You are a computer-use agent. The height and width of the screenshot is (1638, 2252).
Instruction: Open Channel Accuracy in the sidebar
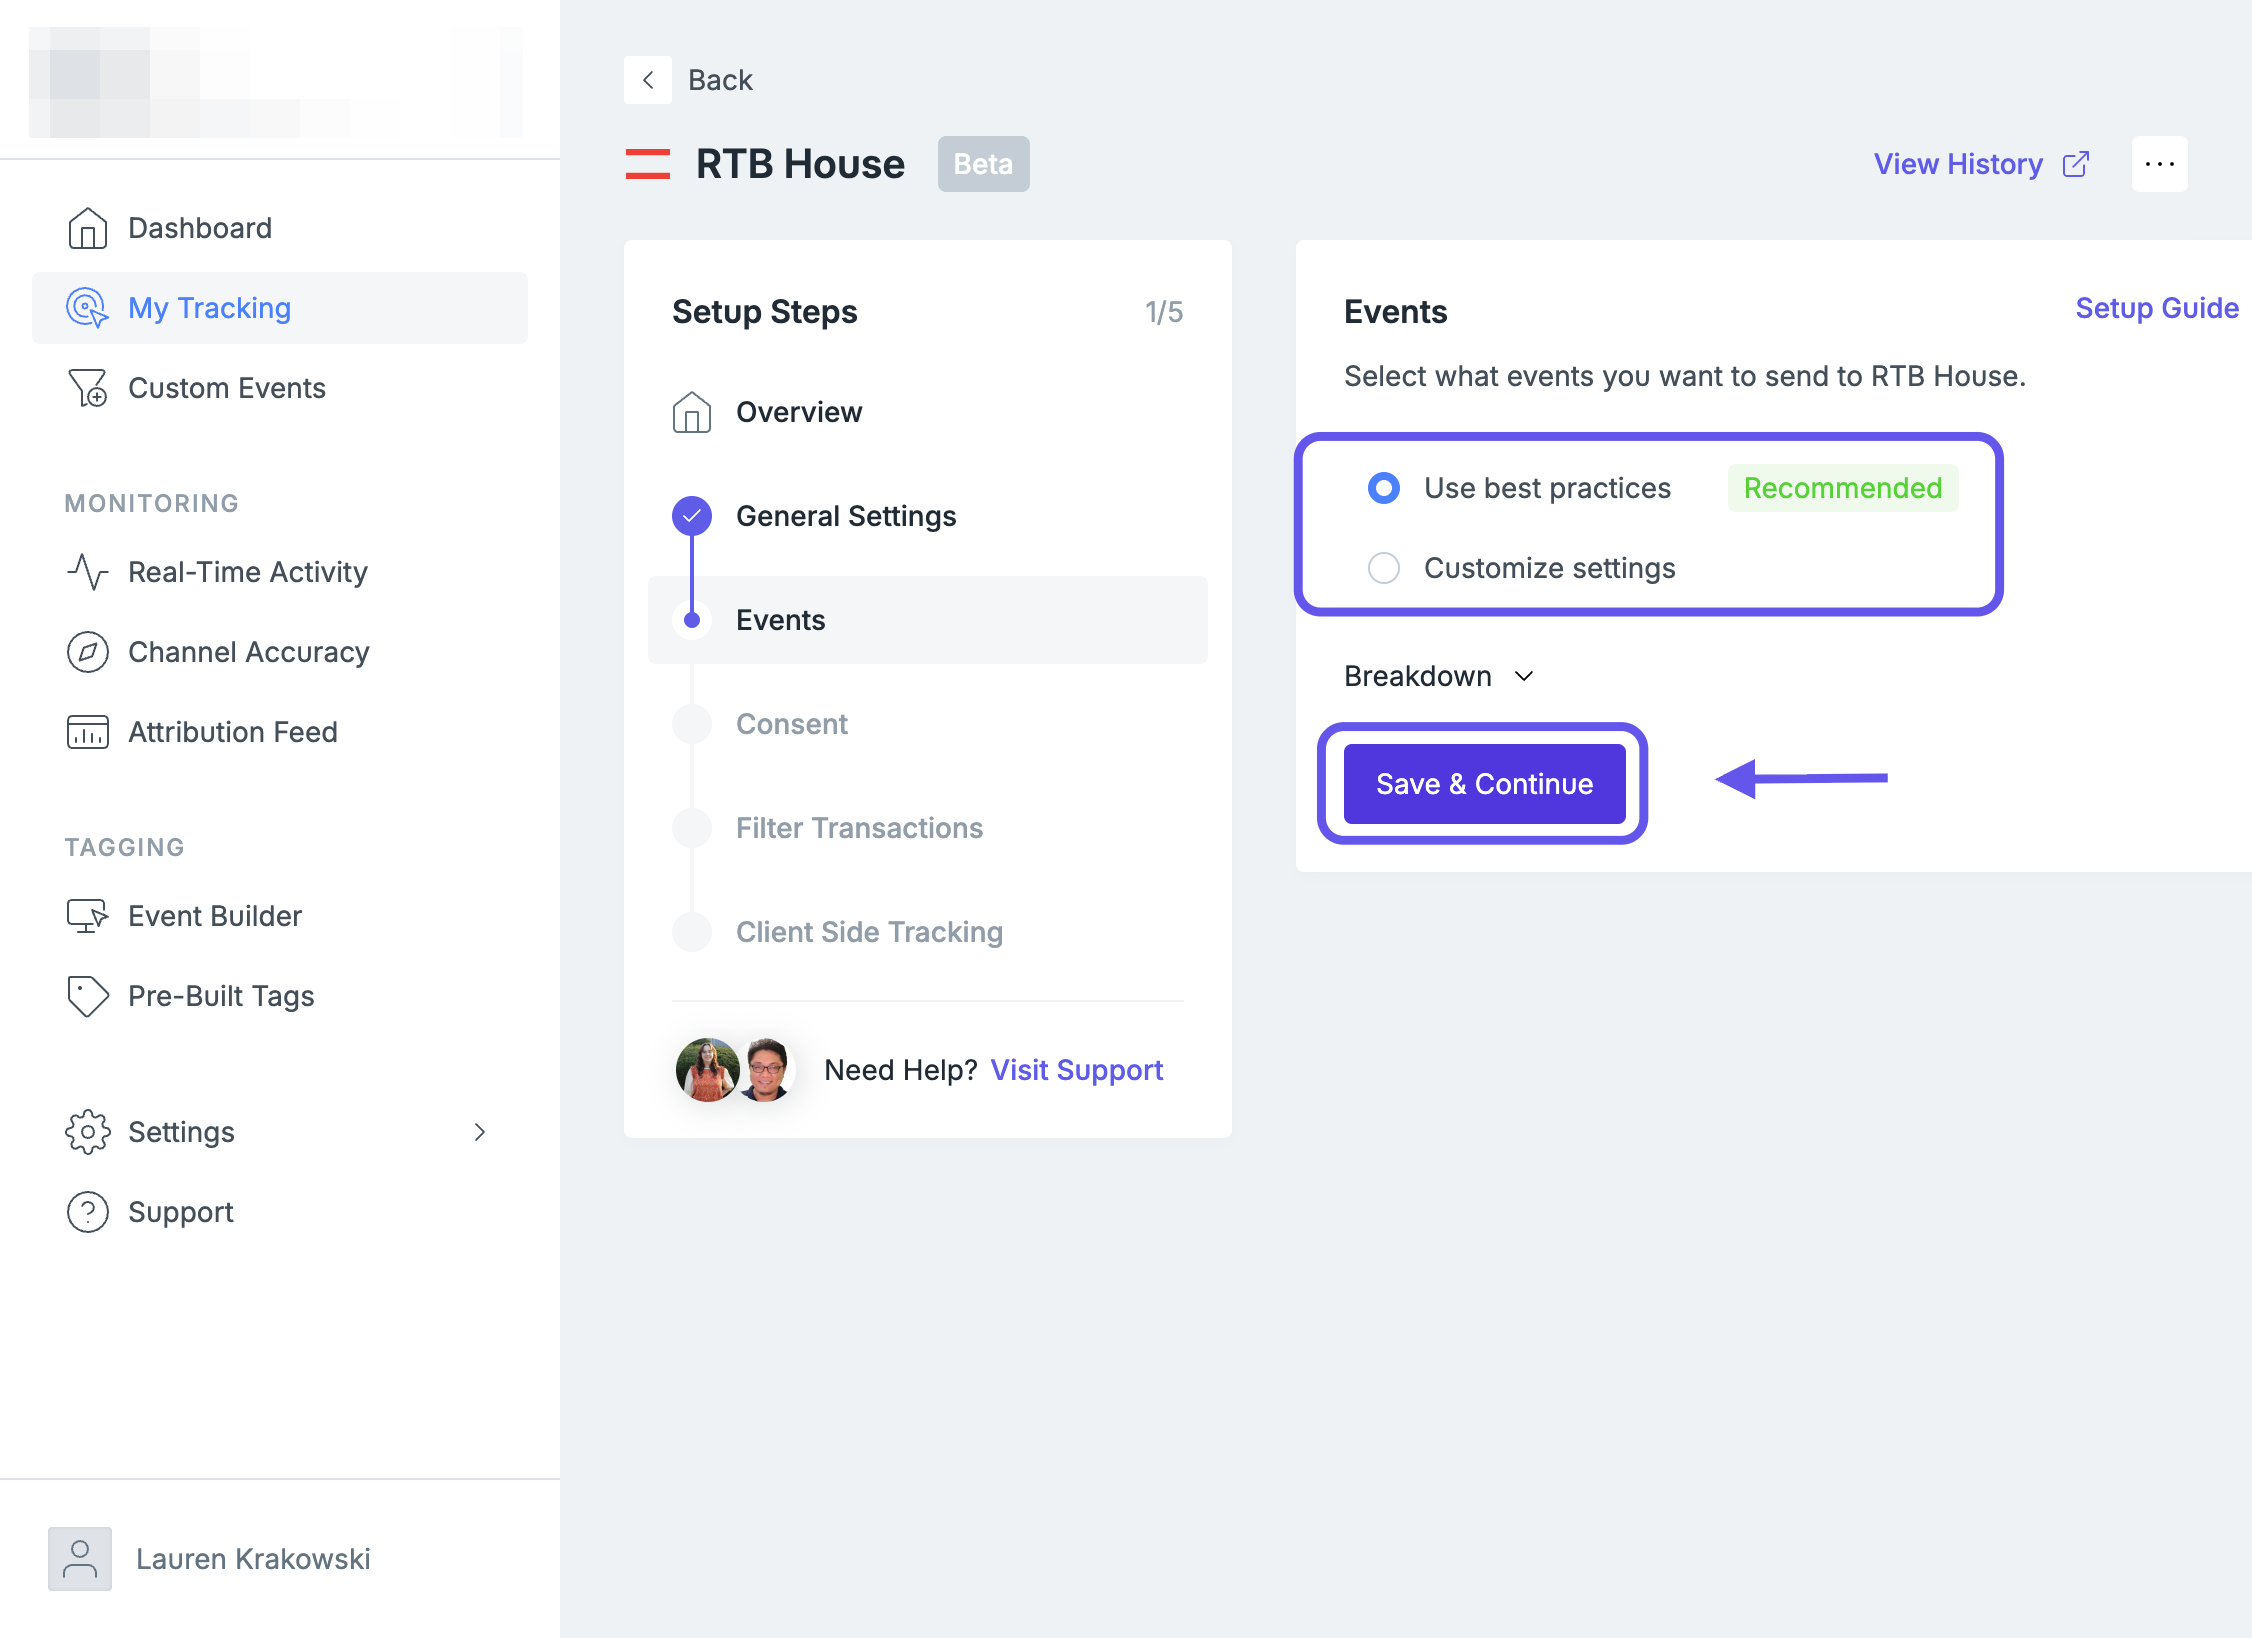(x=280, y=652)
